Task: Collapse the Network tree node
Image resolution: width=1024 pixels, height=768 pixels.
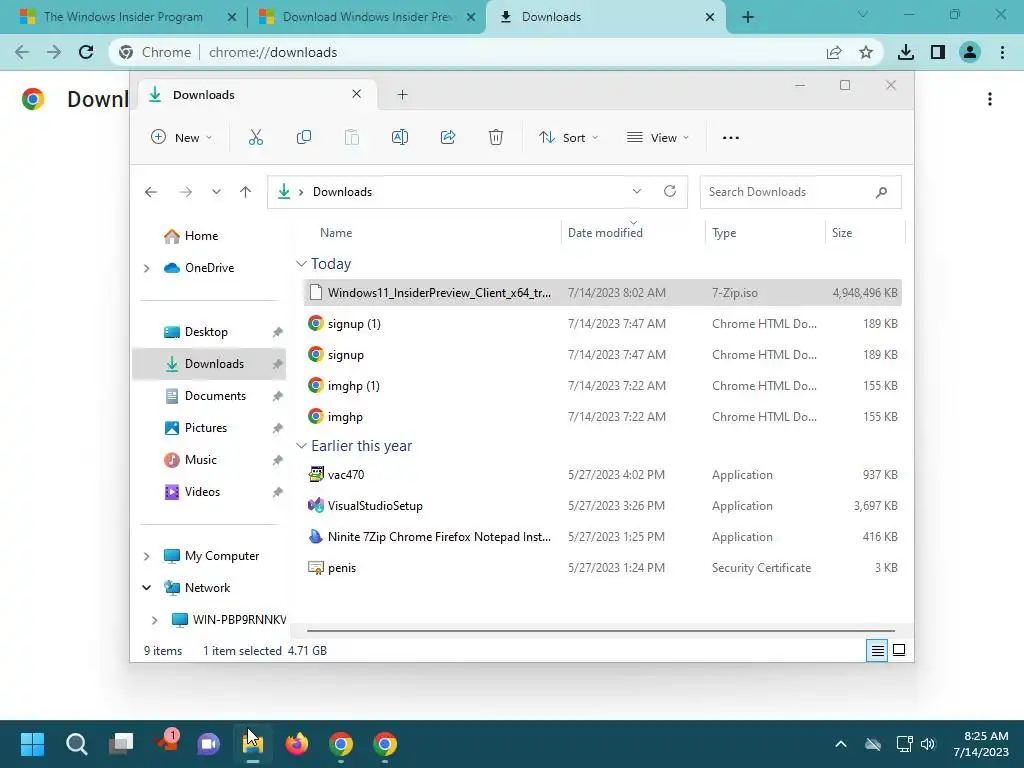Action: click(x=146, y=588)
